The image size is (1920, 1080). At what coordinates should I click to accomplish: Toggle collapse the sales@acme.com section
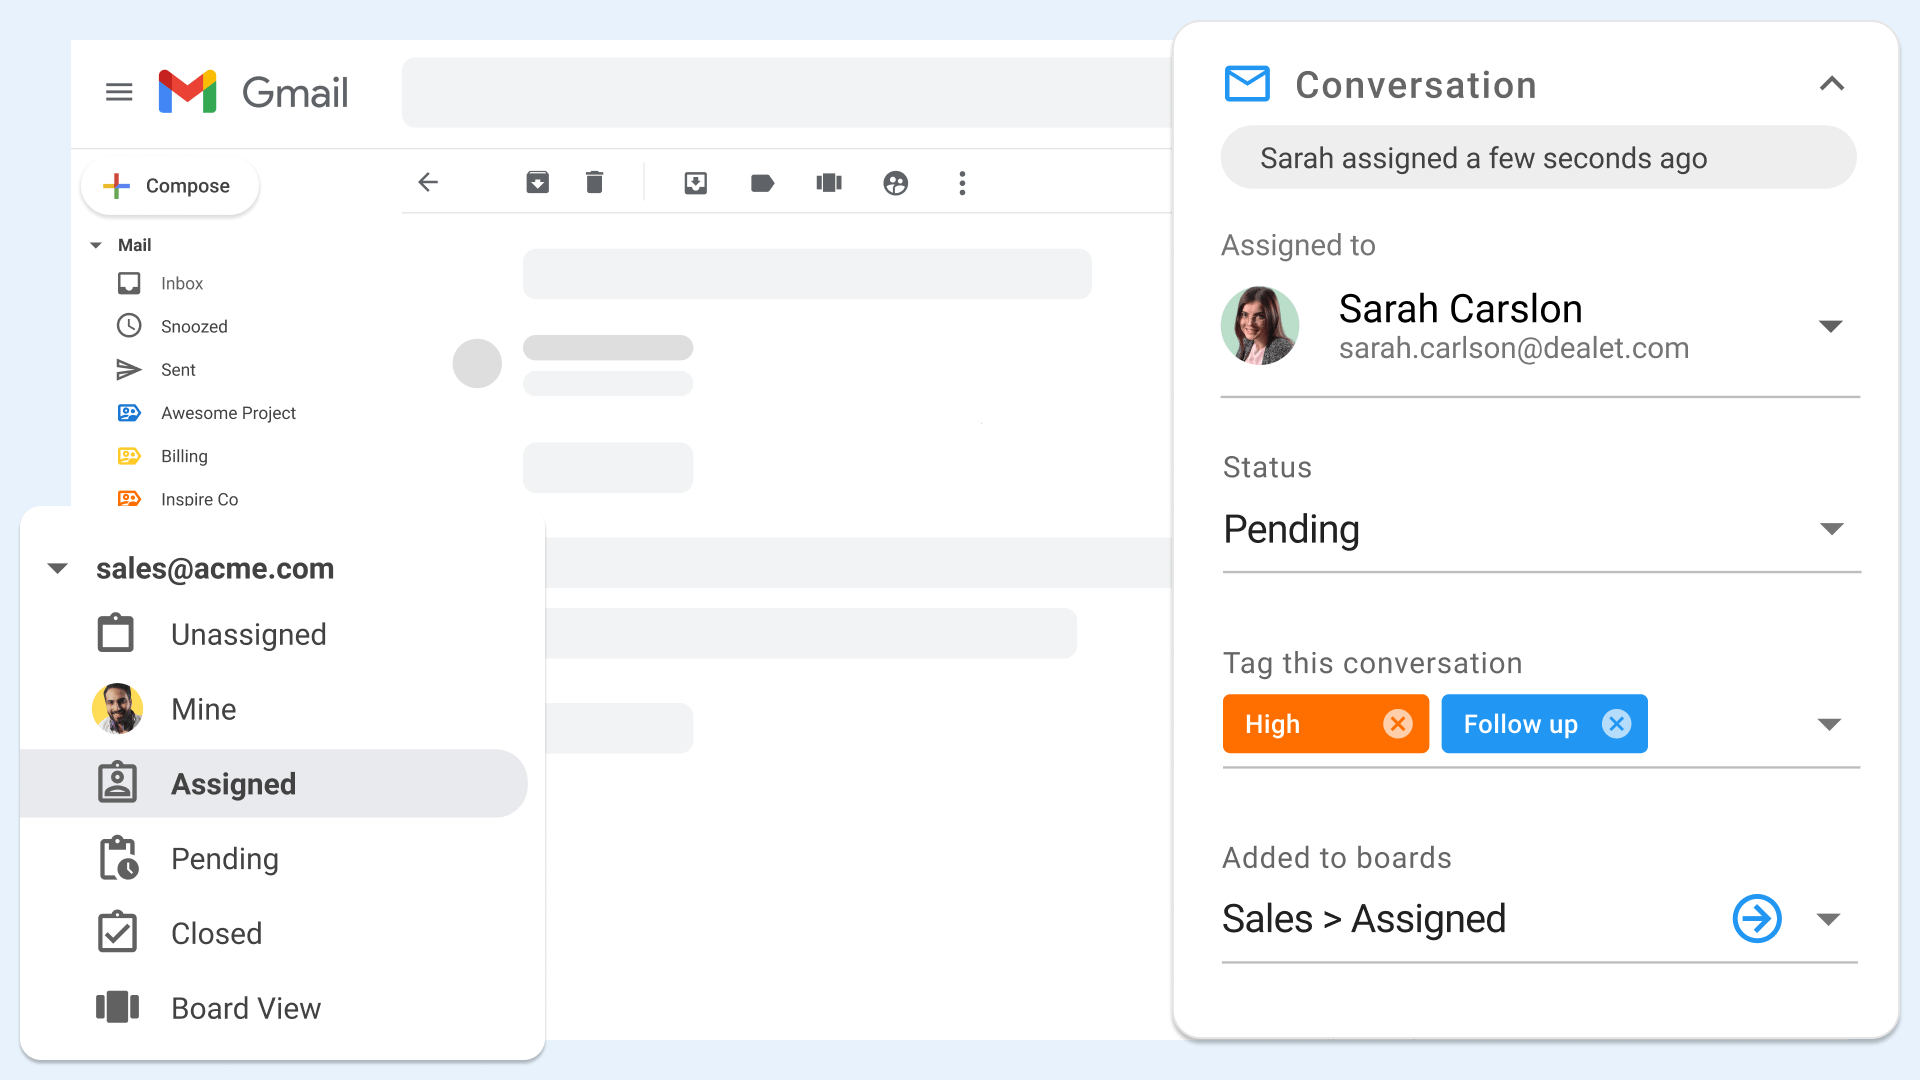click(x=59, y=567)
